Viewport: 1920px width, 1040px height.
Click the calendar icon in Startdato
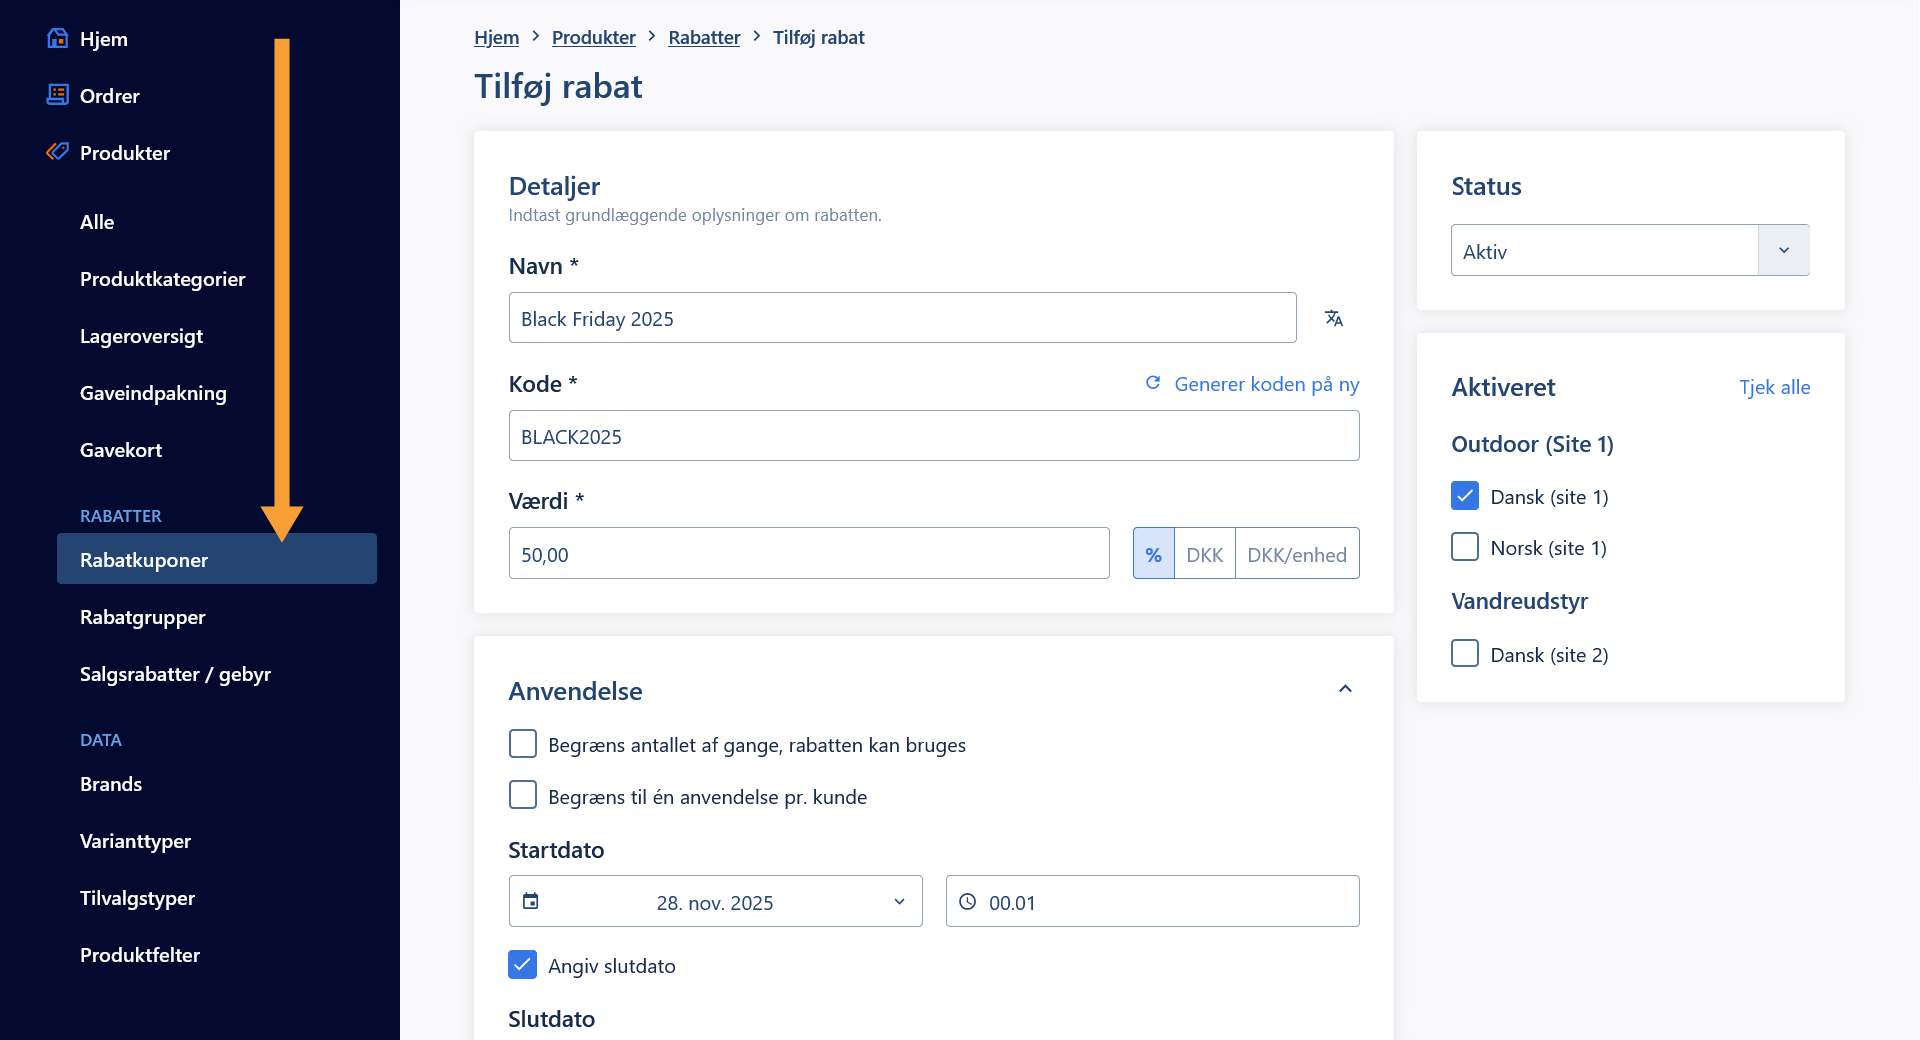coord(531,901)
